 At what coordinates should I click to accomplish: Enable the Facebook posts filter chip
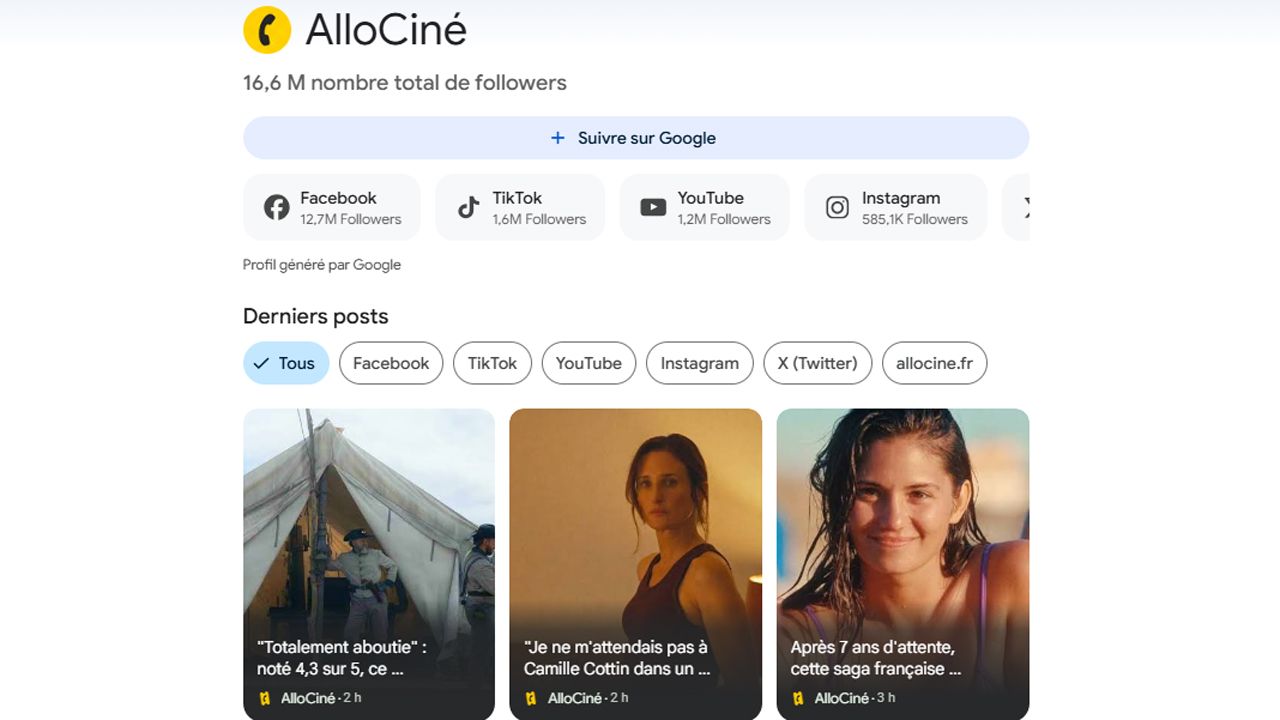pos(391,363)
